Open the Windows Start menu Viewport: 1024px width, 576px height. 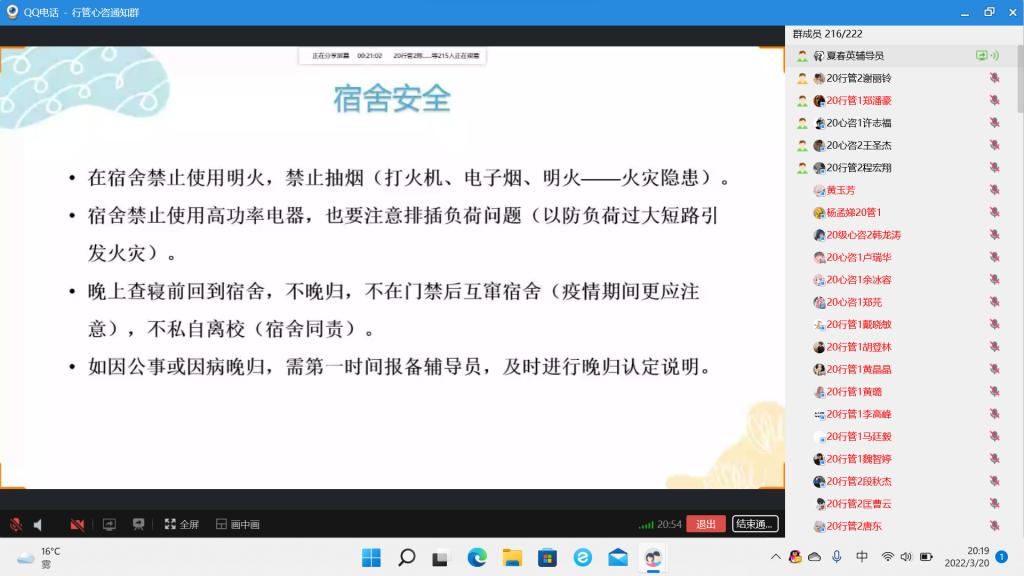click(x=371, y=557)
